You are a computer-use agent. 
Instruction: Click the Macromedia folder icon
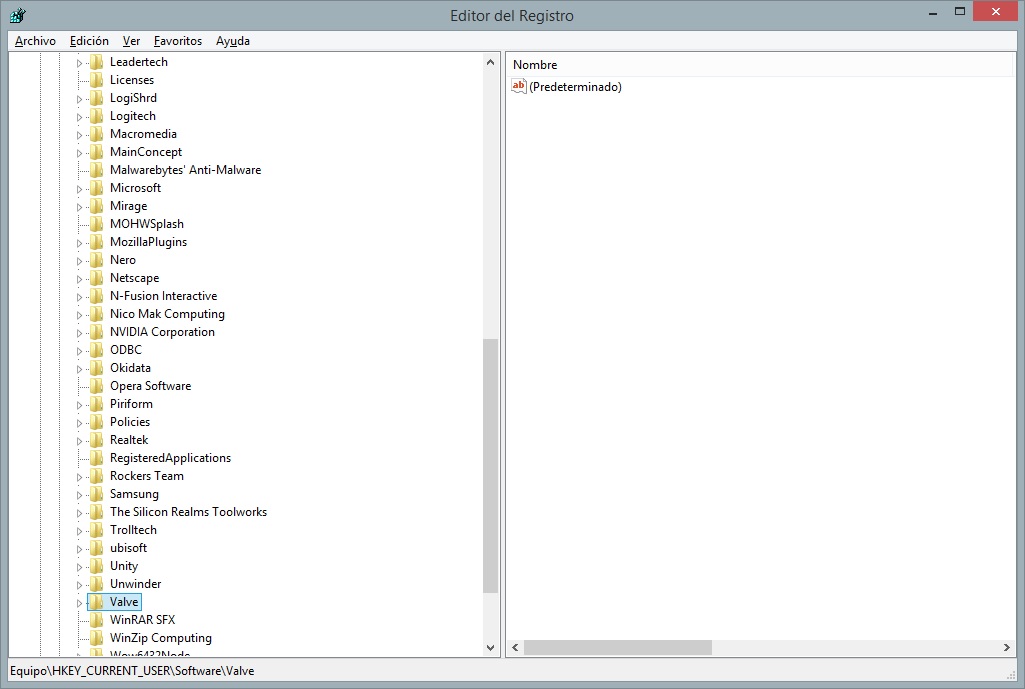[97, 134]
